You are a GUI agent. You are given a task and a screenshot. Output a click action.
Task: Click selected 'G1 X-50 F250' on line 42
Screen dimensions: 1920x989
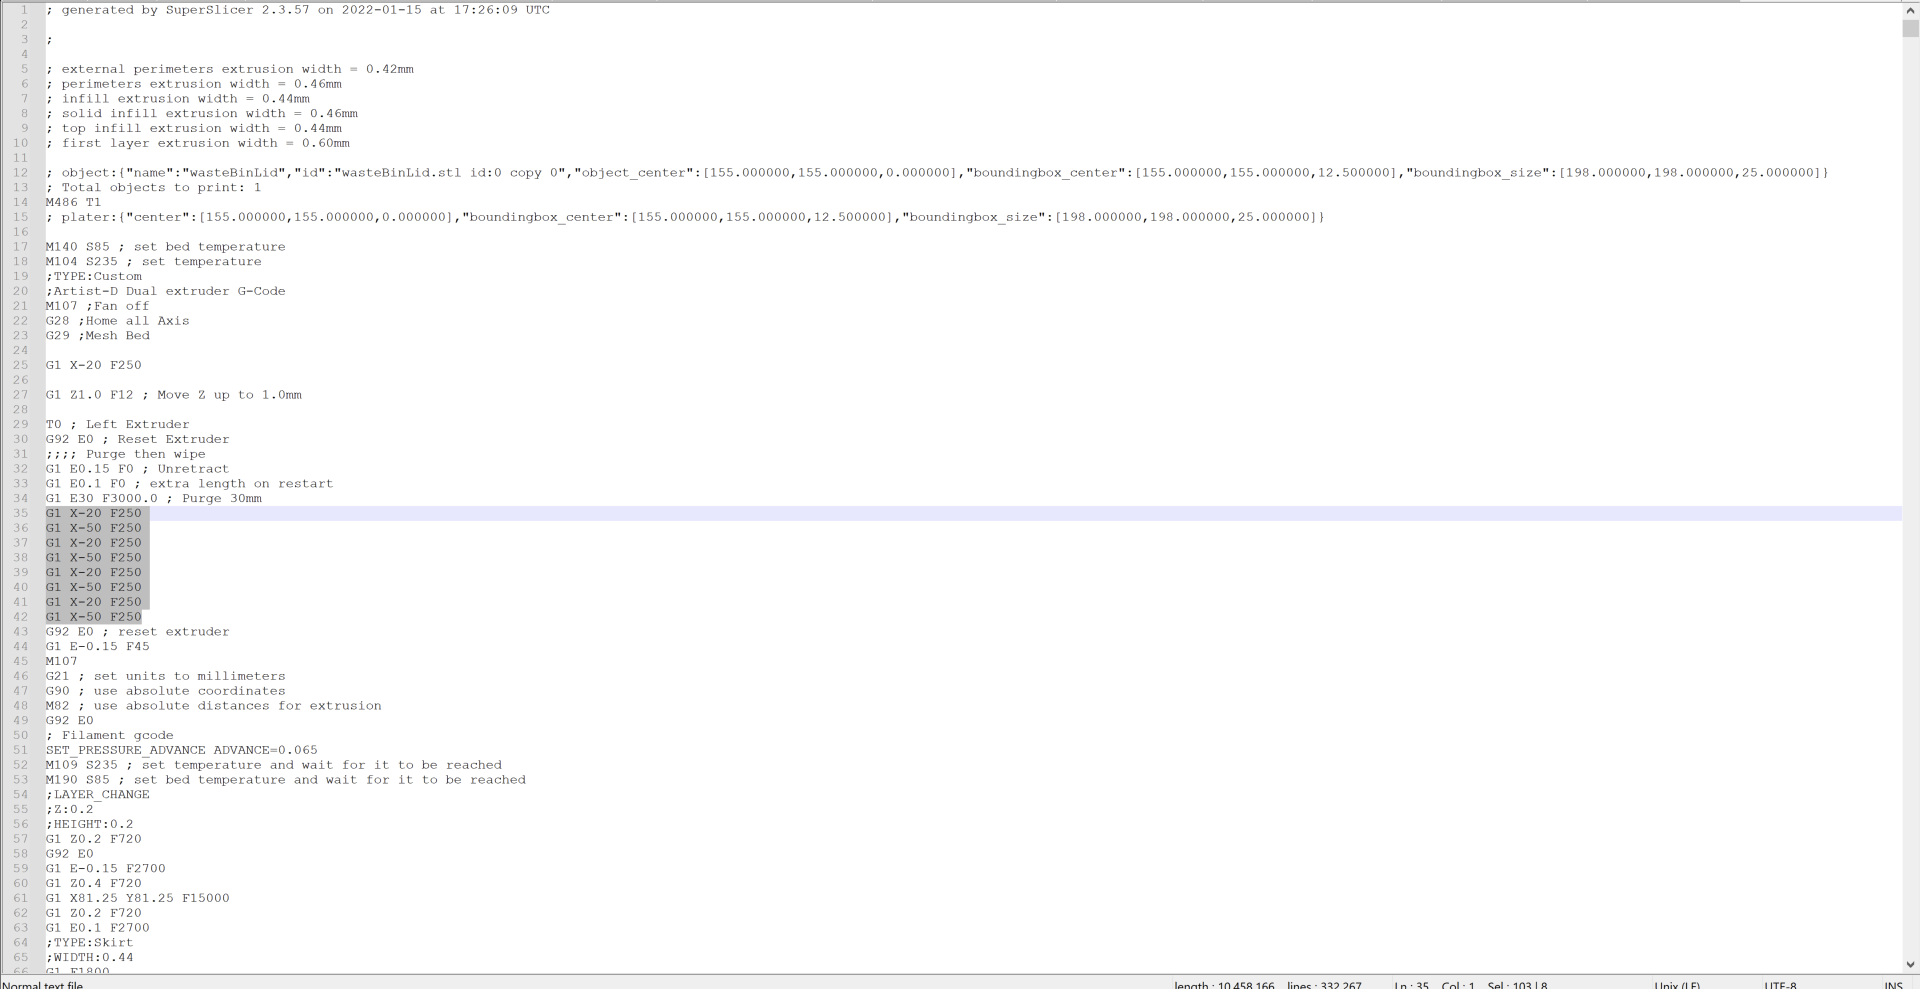pos(93,617)
